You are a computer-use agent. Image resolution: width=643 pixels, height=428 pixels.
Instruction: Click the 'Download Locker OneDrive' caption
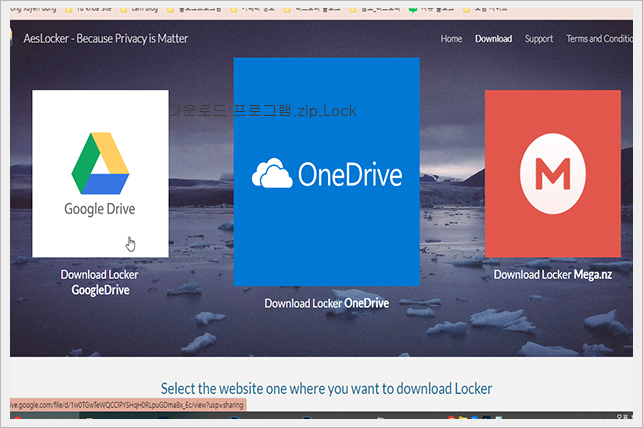pos(326,303)
